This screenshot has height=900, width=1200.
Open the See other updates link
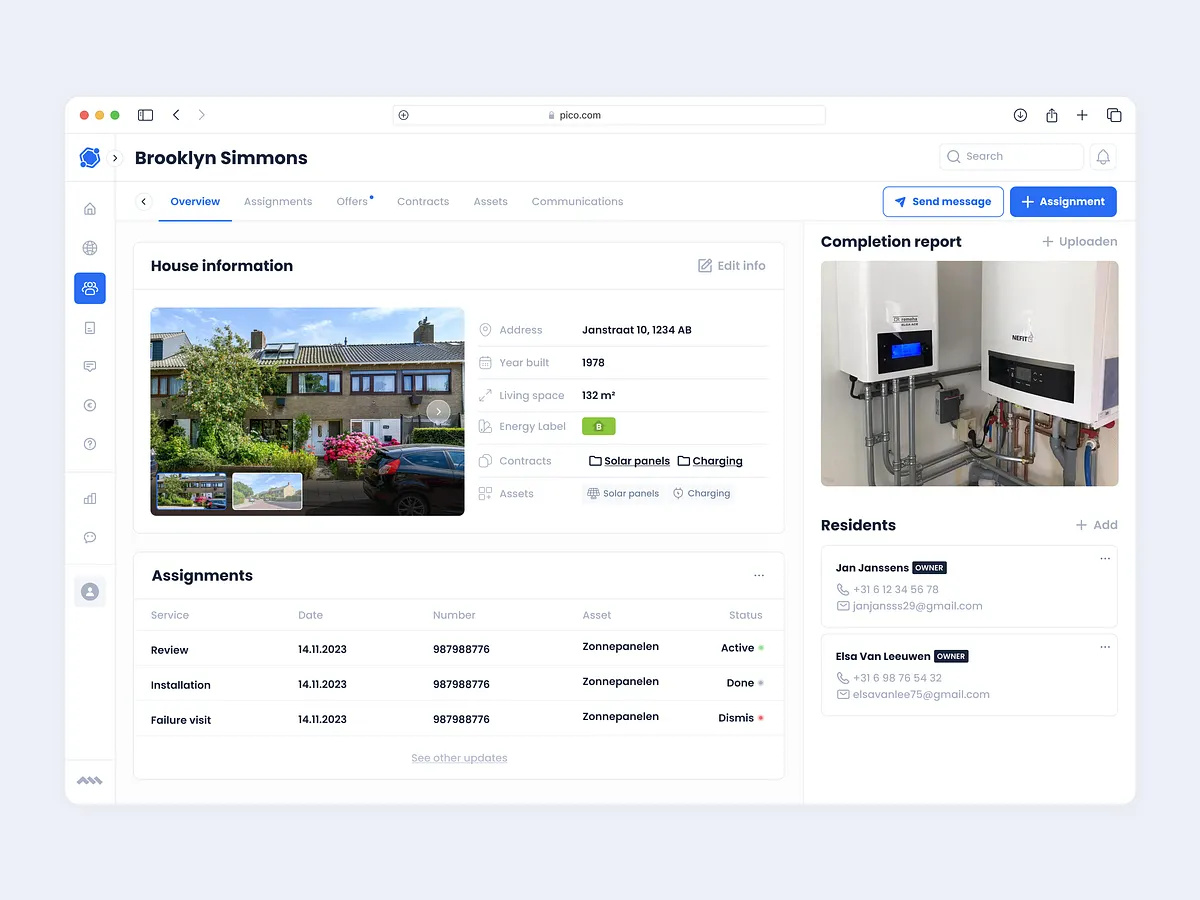coord(459,757)
